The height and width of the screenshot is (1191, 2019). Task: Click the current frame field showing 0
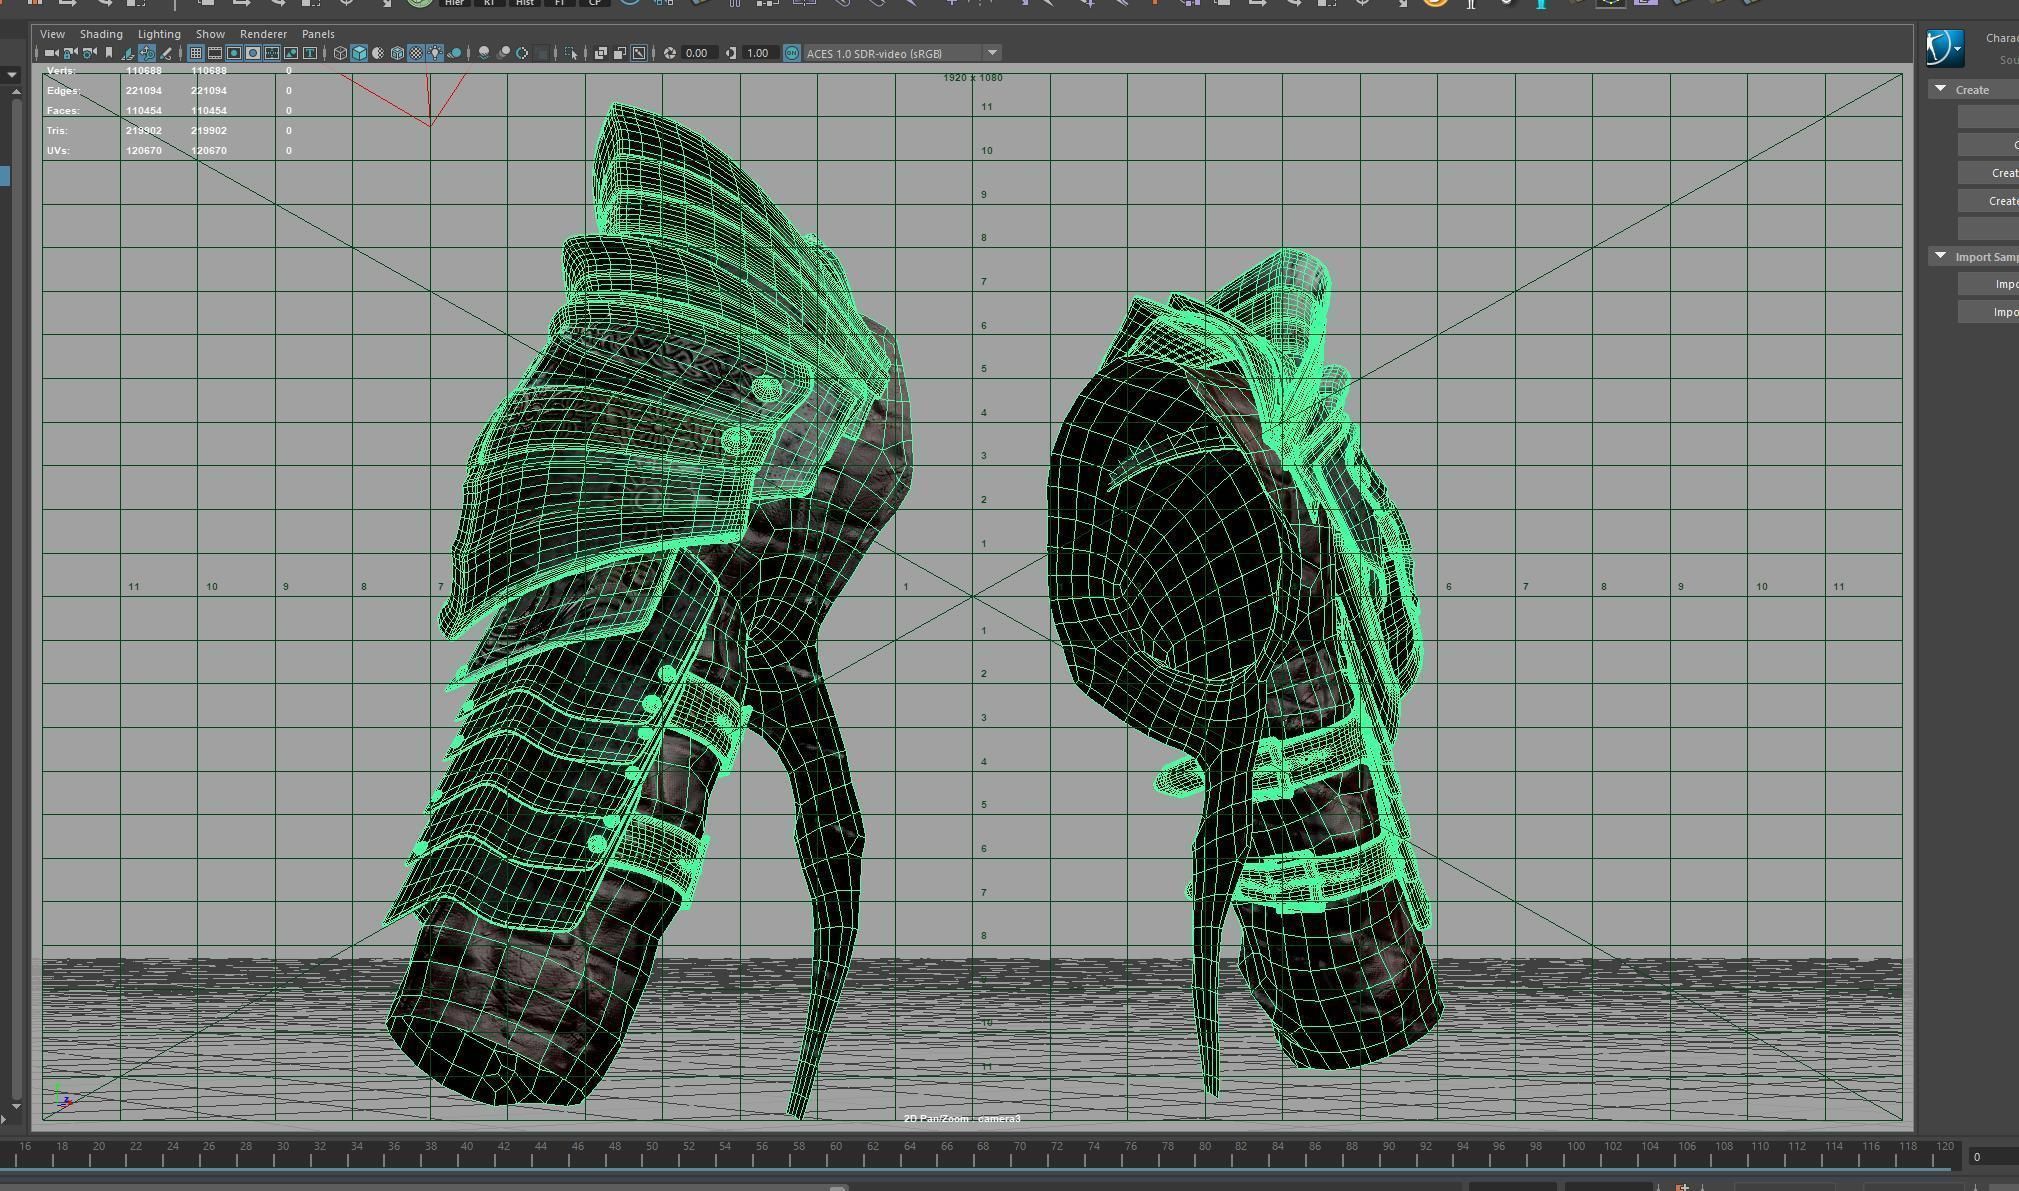click(x=1993, y=1157)
